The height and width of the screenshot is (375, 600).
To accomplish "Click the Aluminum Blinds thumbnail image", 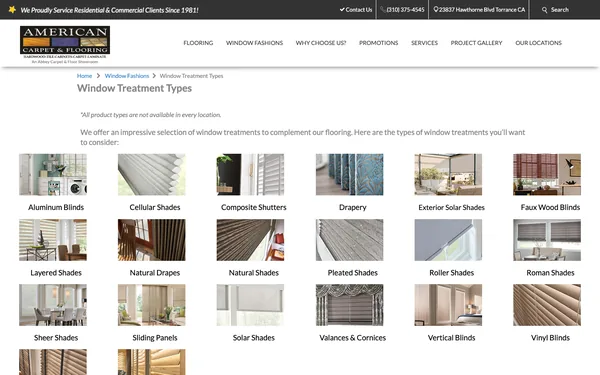I will tap(53, 174).
